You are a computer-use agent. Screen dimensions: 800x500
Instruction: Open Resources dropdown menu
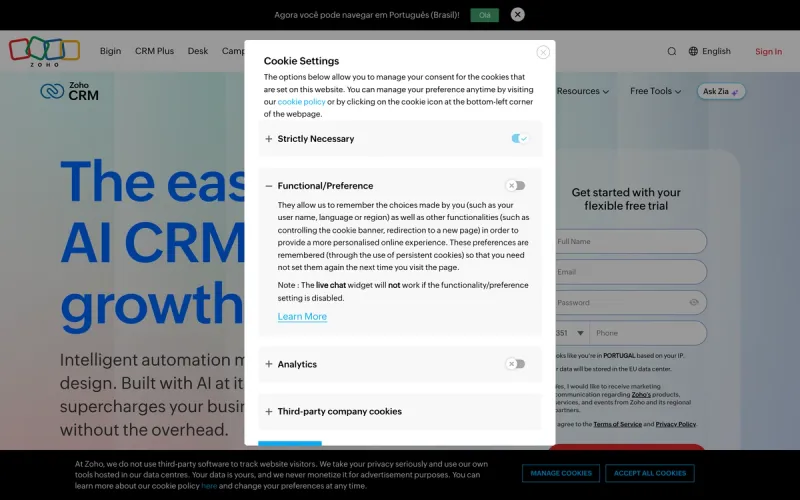583,91
